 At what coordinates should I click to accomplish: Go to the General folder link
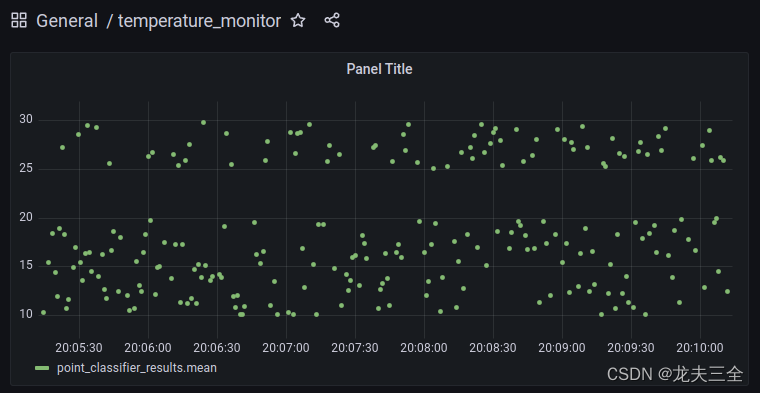tap(67, 21)
